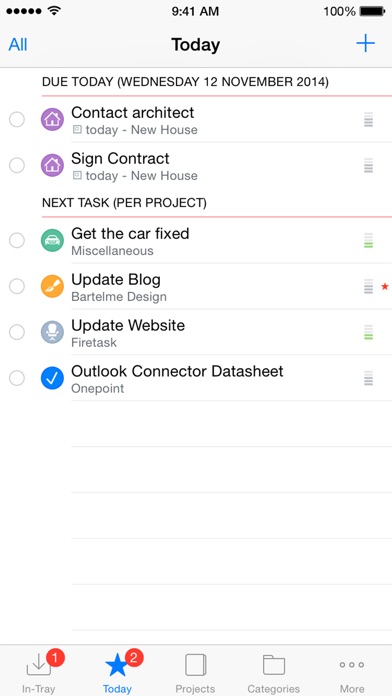The height and width of the screenshot is (696, 392).
Task: Tap priority bars for Get the car fixed
Action: [x=368, y=241]
